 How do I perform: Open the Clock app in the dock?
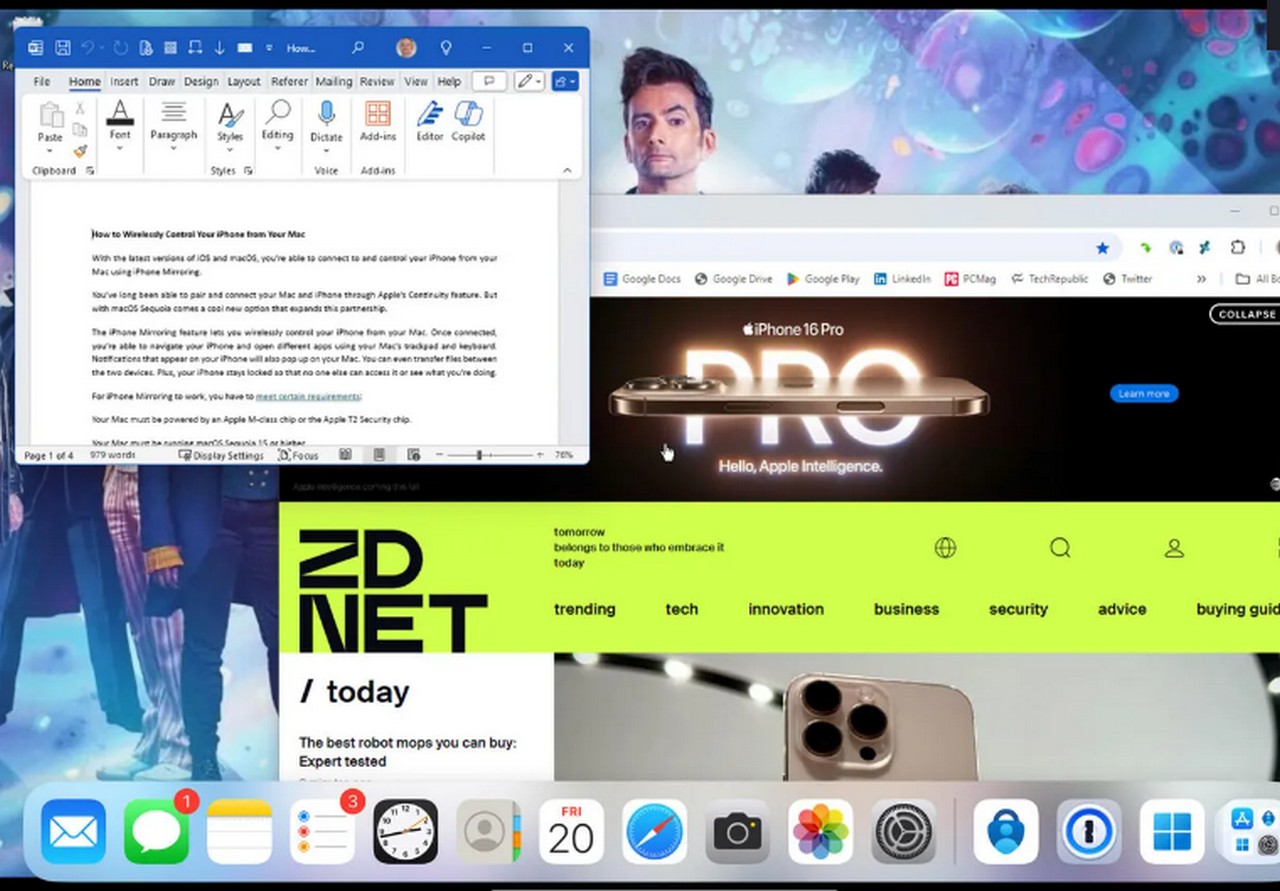coord(405,831)
